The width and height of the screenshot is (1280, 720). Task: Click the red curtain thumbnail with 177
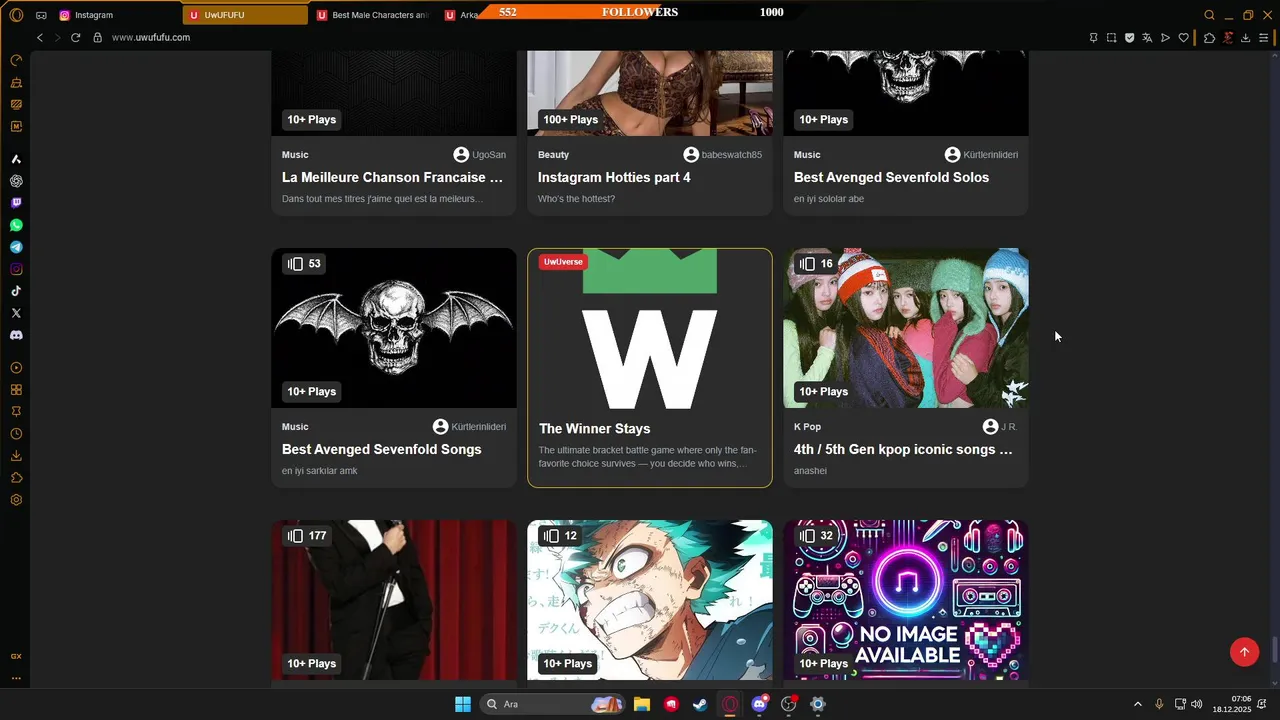(x=394, y=600)
